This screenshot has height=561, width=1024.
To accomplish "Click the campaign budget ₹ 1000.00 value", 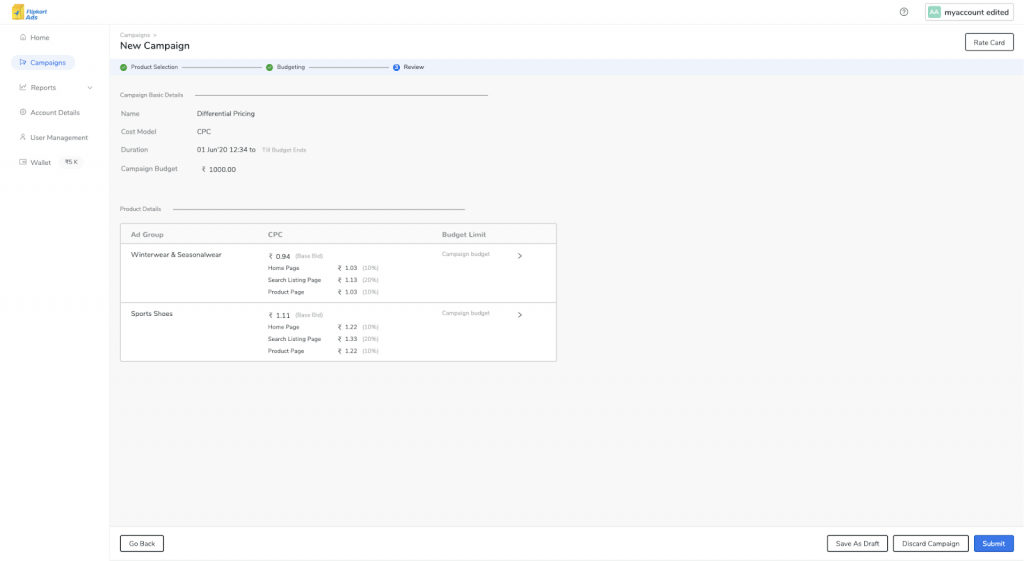I will [219, 170].
